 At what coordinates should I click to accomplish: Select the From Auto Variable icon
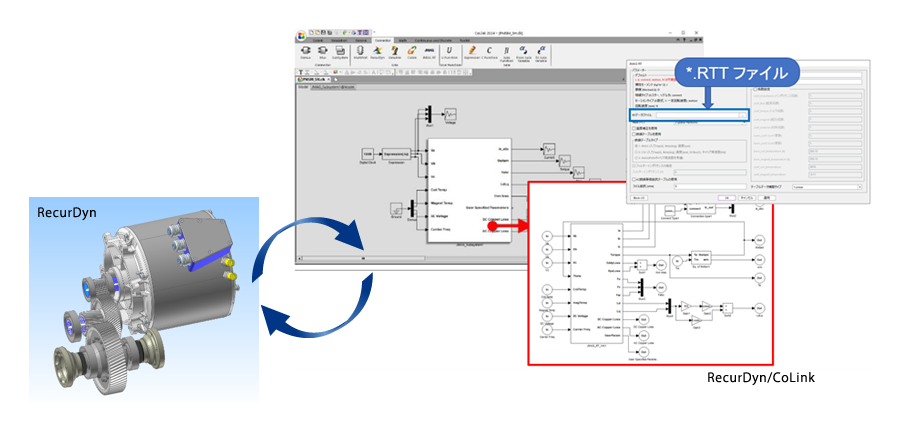523,53
